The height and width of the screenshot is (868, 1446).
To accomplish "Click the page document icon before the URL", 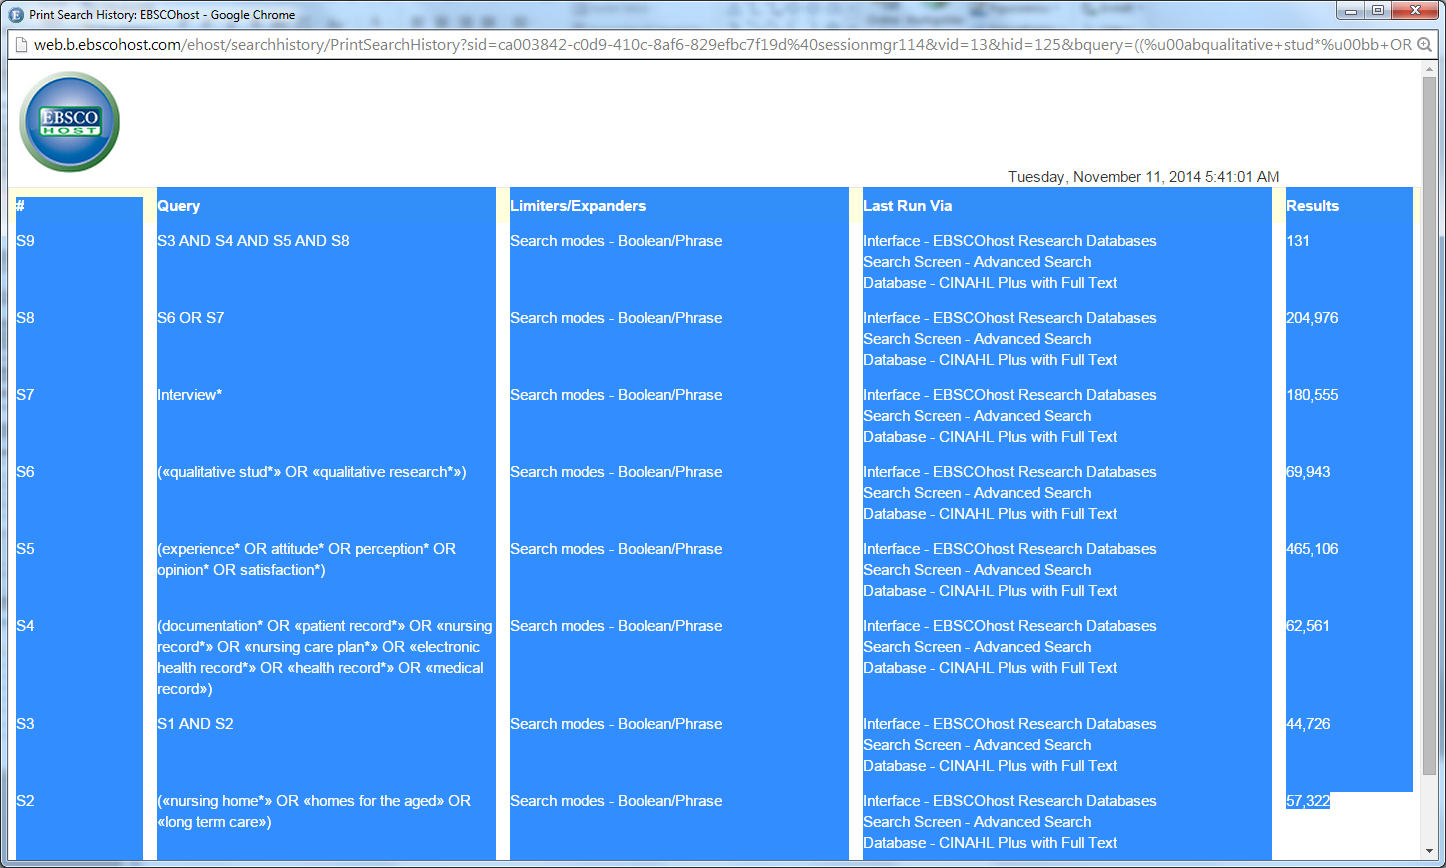I will [x=19, y=45].
